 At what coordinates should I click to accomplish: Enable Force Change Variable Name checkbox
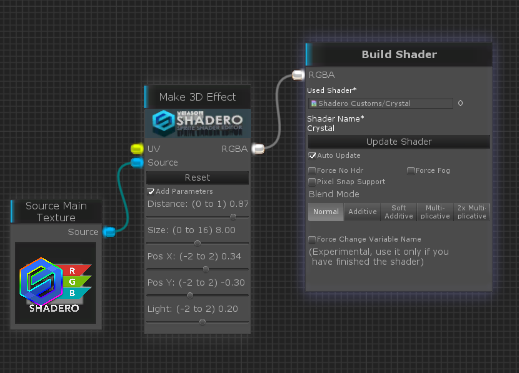tap(312, 239)
